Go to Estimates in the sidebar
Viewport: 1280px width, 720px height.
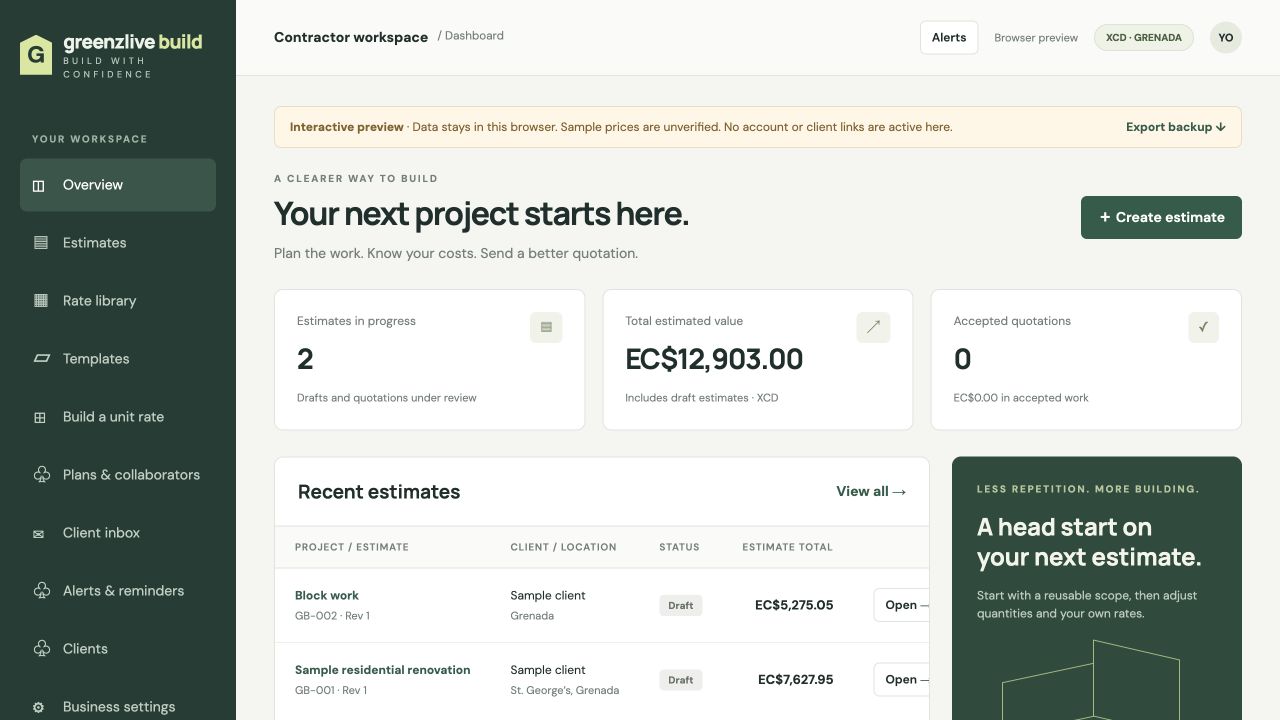(118, 243)
